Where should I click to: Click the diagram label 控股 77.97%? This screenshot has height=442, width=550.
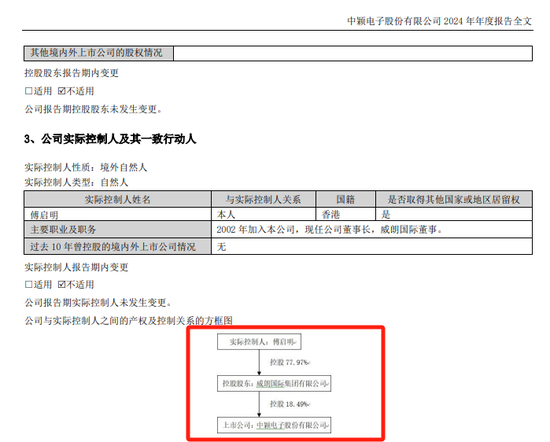pos(290,362)
